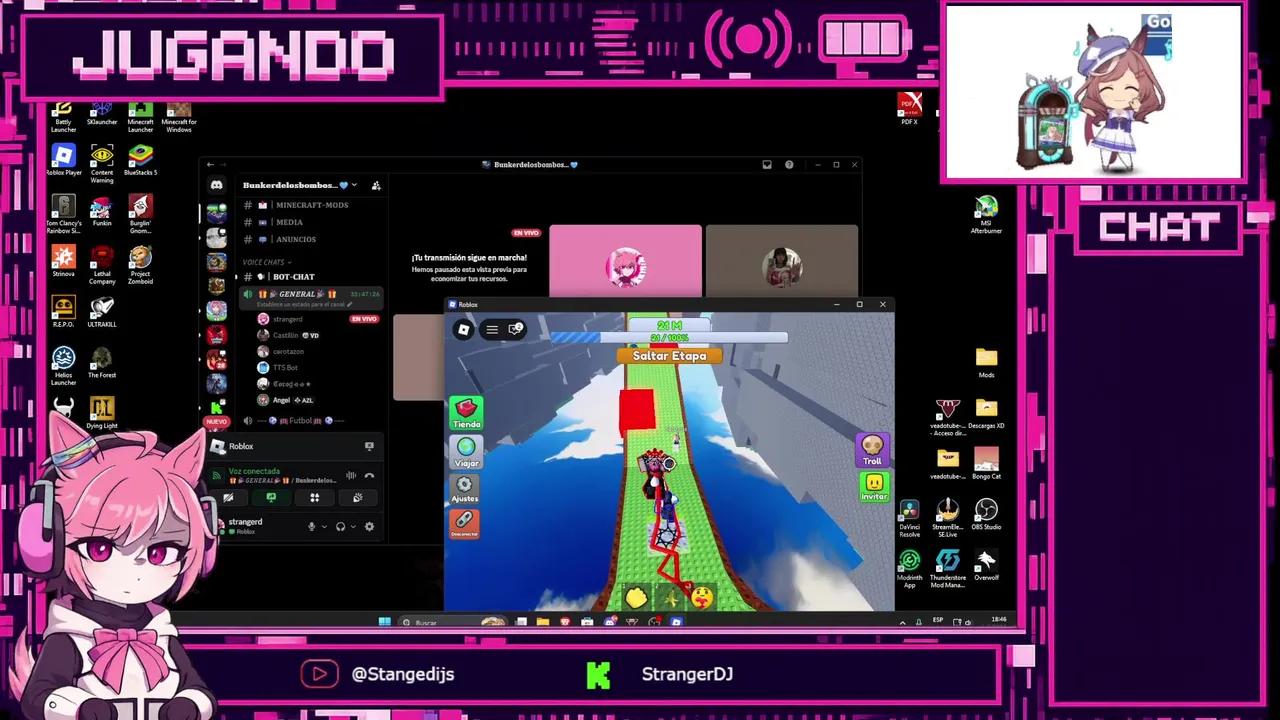The height and width of the screenshot is (720, 1280).
Task: Open the MSI Afterburner desktop shortcut
Action: click(986, 215)
